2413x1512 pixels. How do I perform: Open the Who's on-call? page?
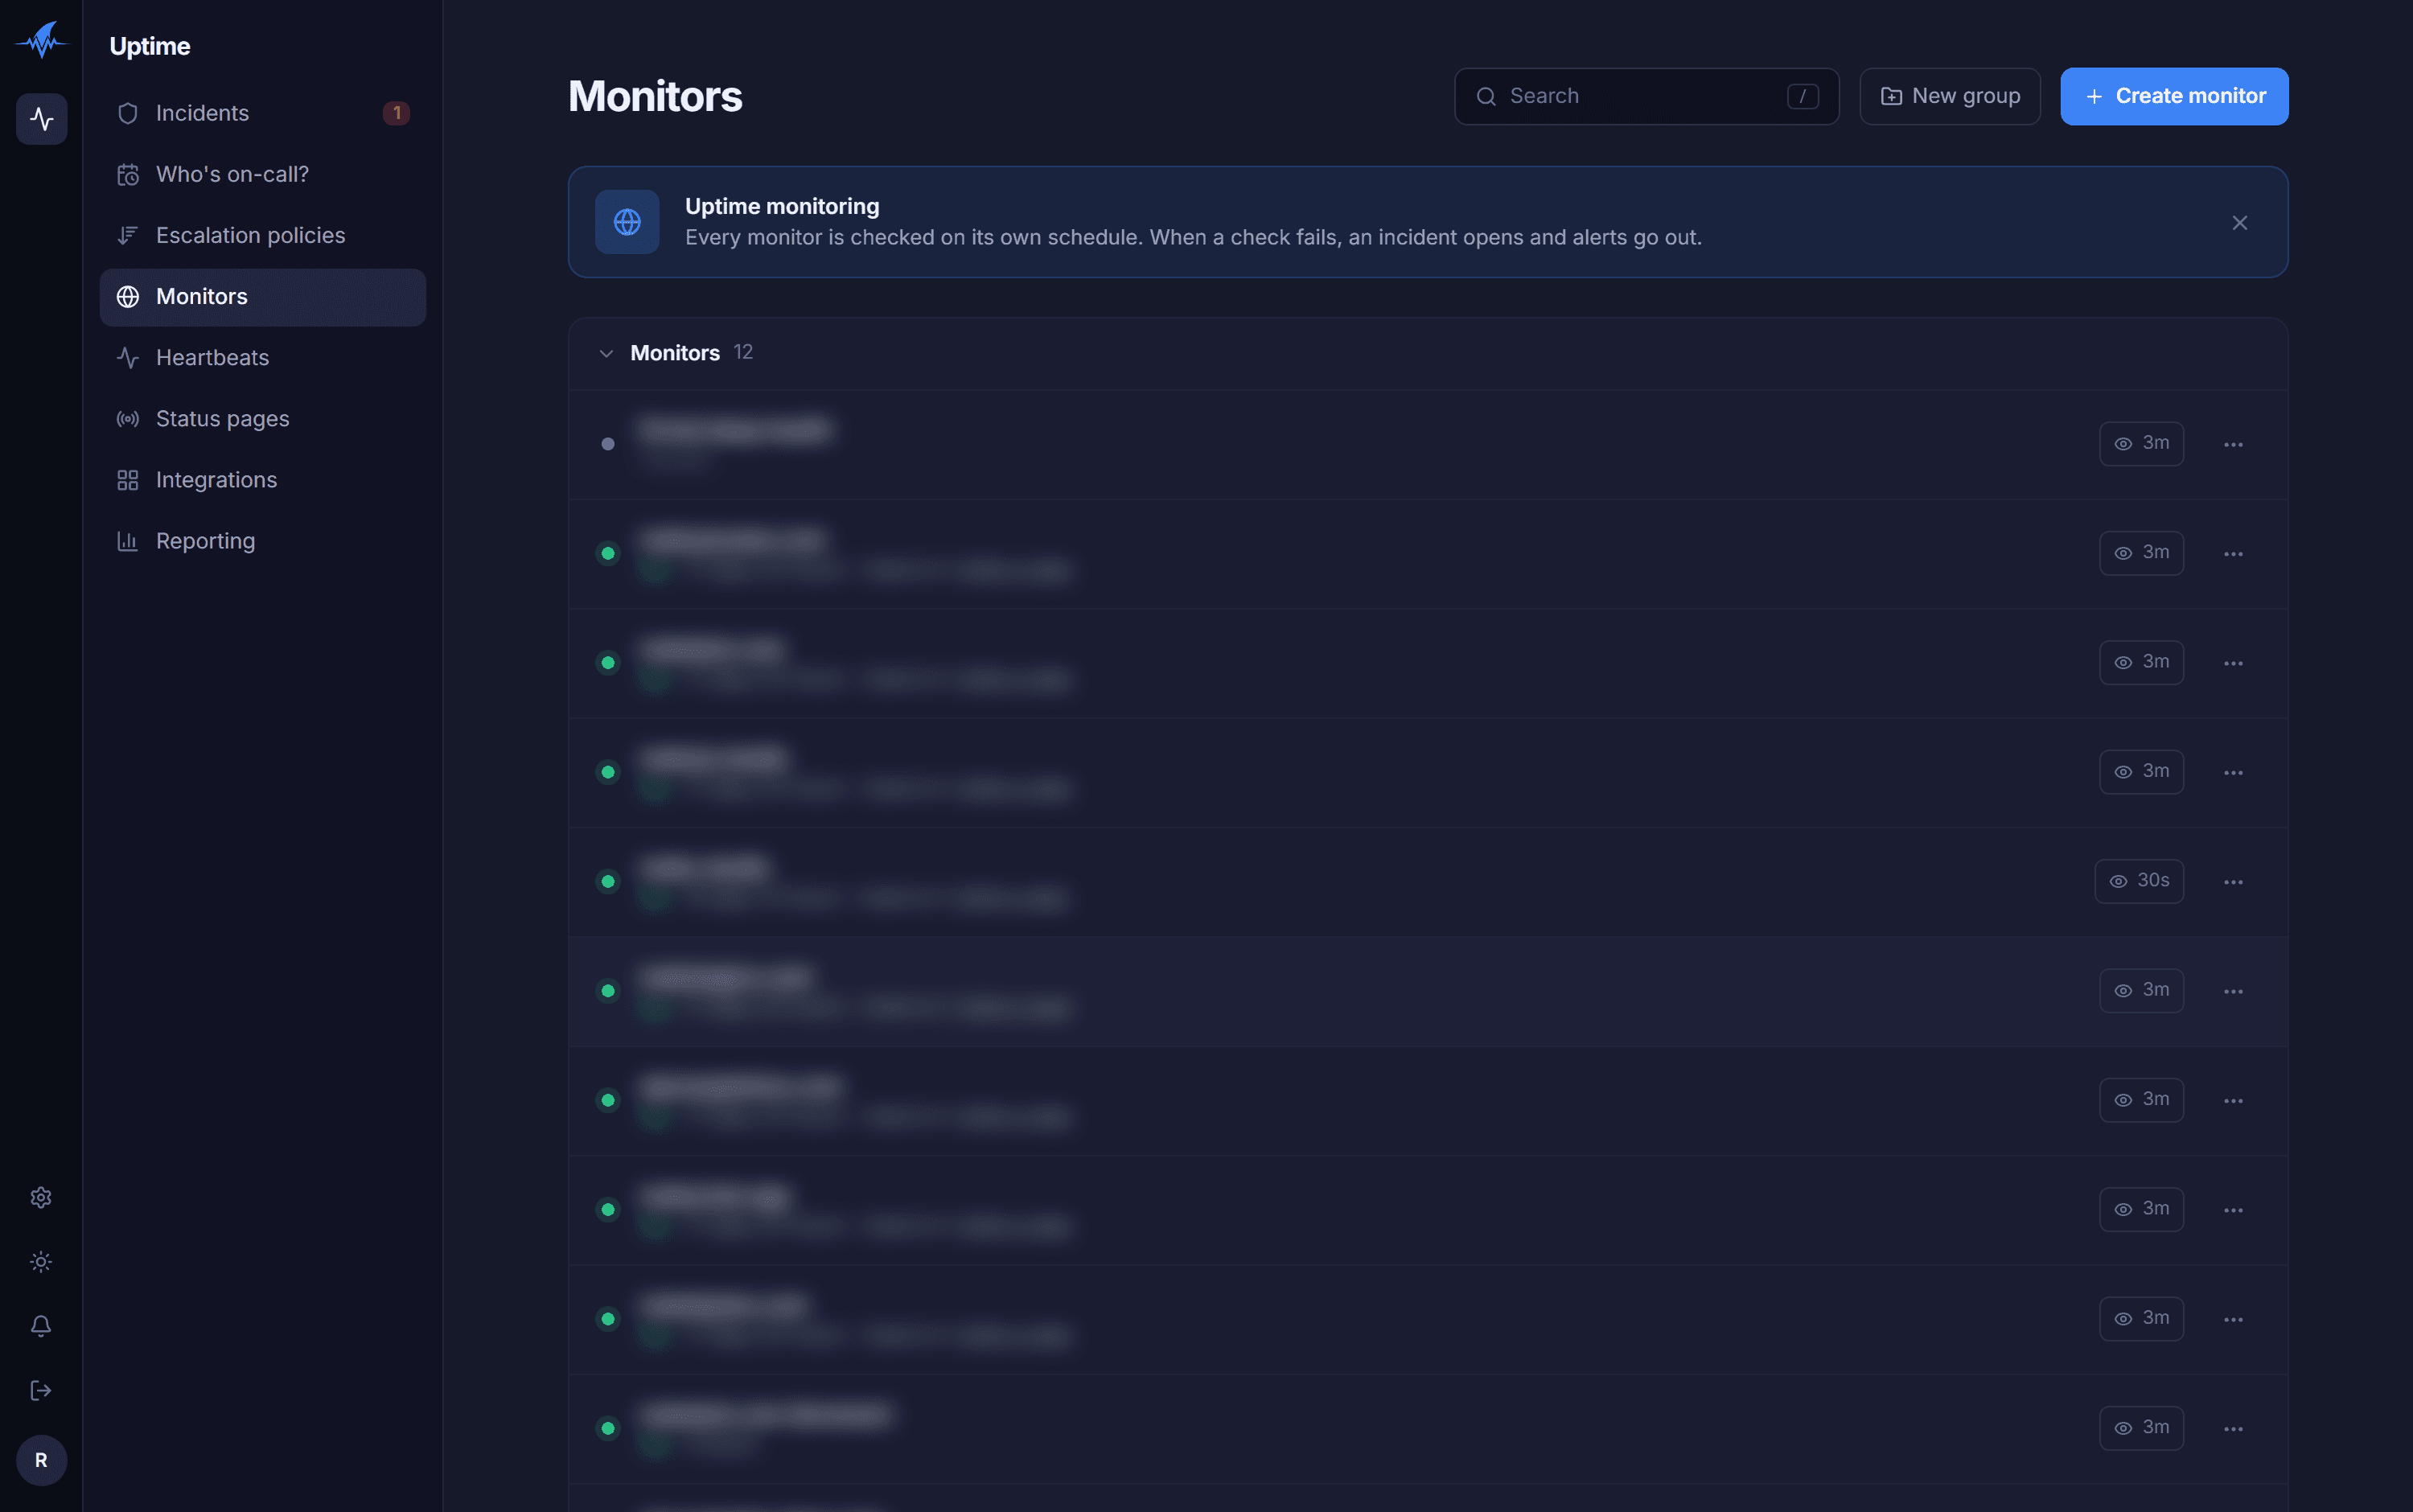pos(263,174)
